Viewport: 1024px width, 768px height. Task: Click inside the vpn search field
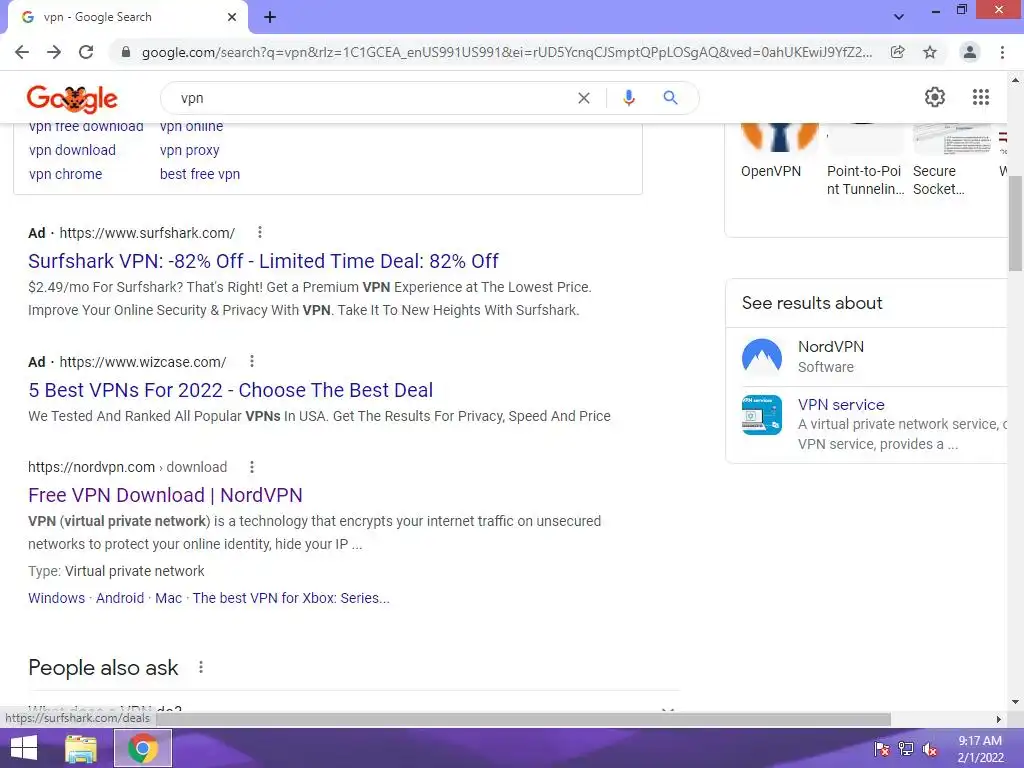[x=372, y=98]
